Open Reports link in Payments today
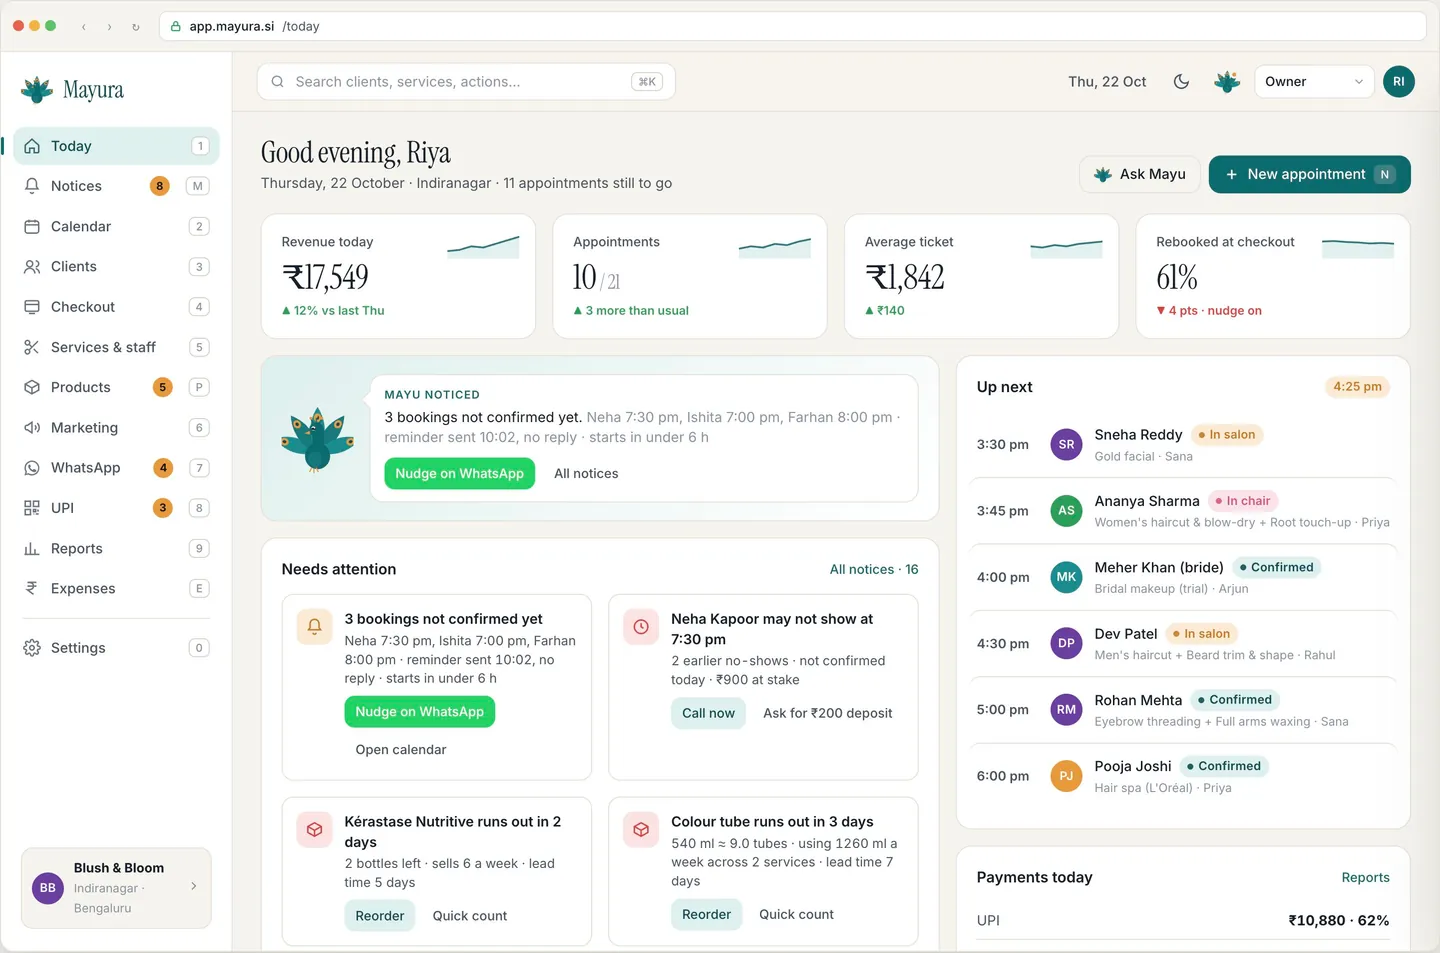Viewport: 1440px width, 953px height. pyautogui.click(x=1365, y=878)
